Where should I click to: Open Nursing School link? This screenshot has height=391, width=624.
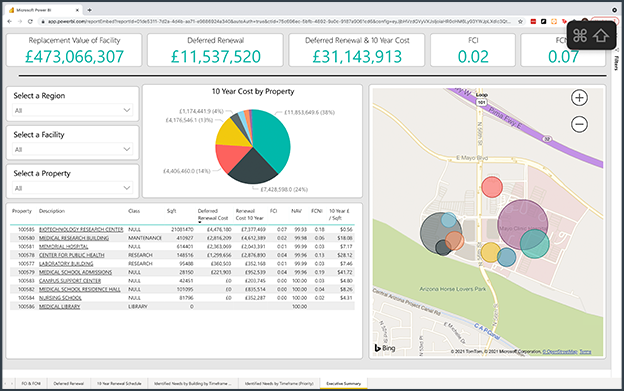click(x=60, y=298)
